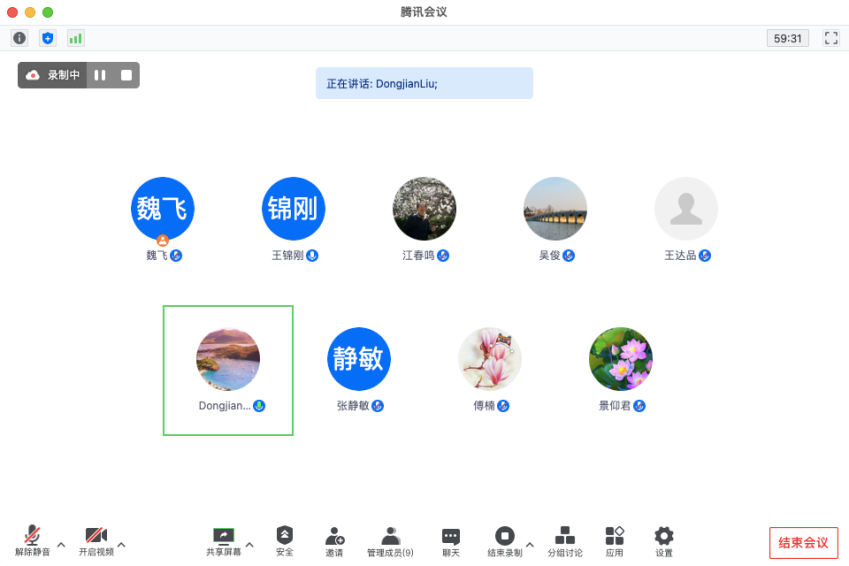Screen dimensions: 849x566
Task: Open the 安全 security tool
Action: [x=285, y=541]
